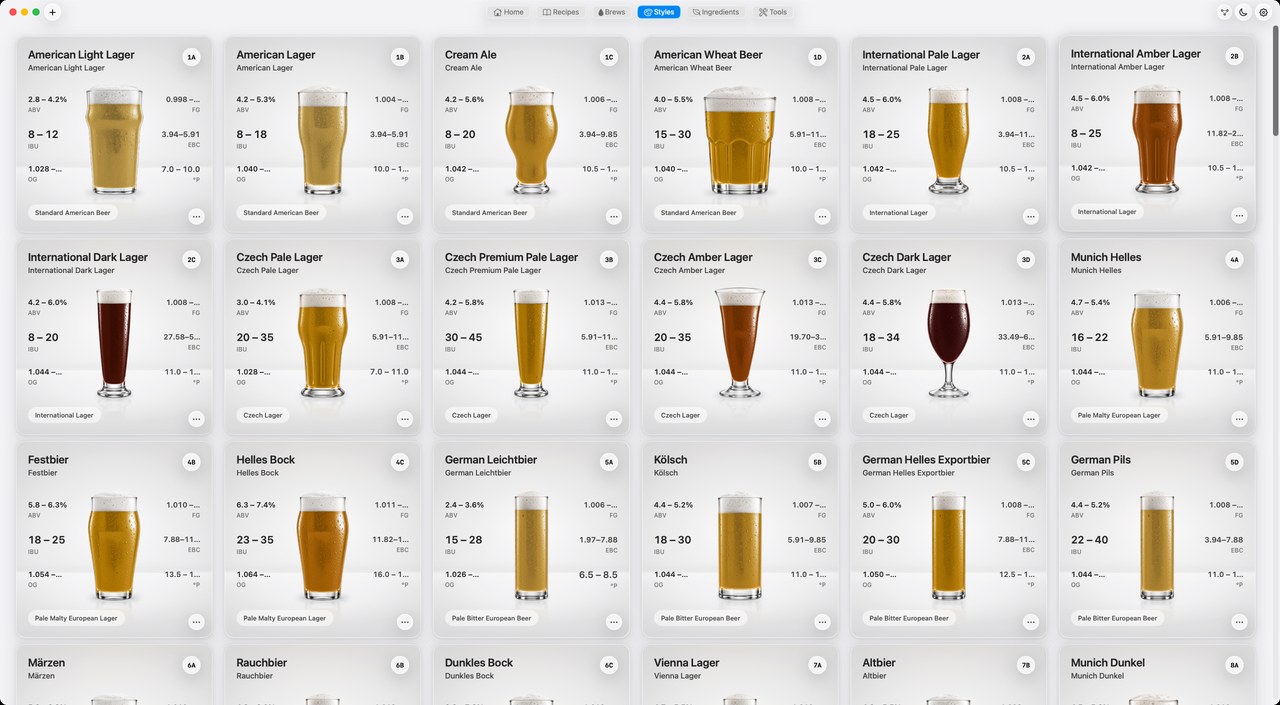Open ellipsis menu on Czech Premium Pale Lager
1280x705 pixels.
click(613, 419)
